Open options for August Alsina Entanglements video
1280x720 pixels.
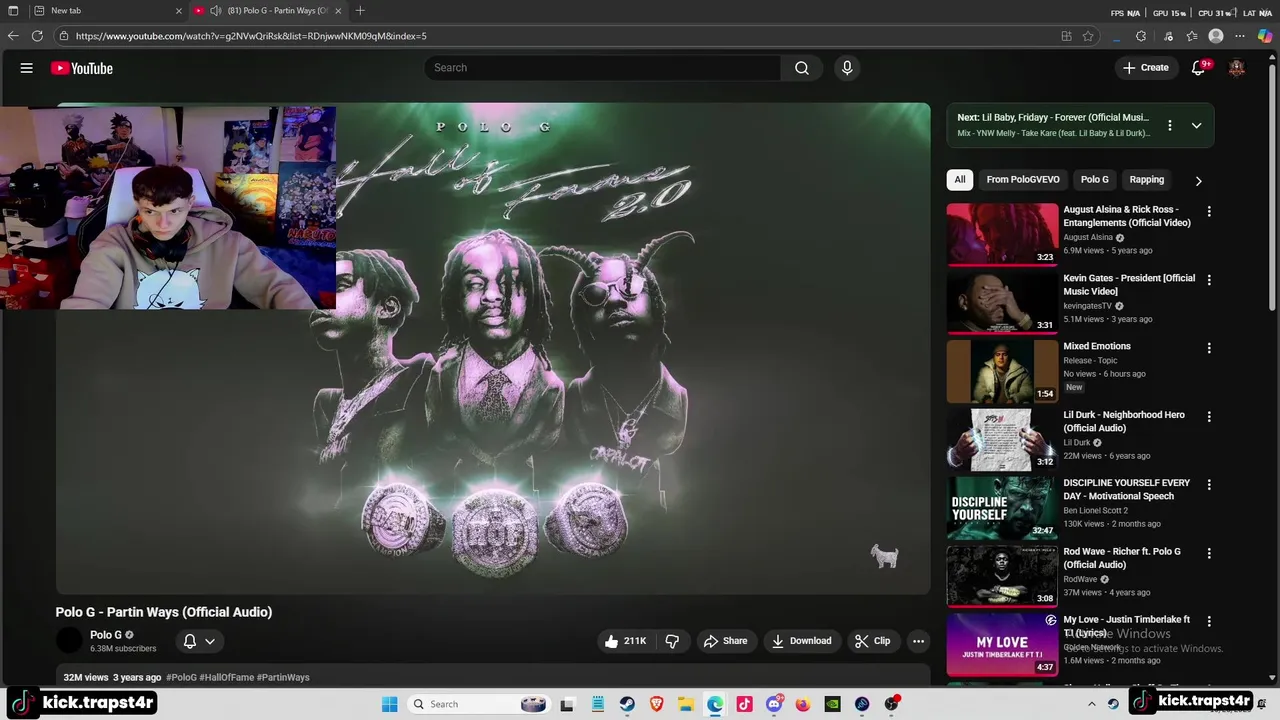click(1209, 211)
